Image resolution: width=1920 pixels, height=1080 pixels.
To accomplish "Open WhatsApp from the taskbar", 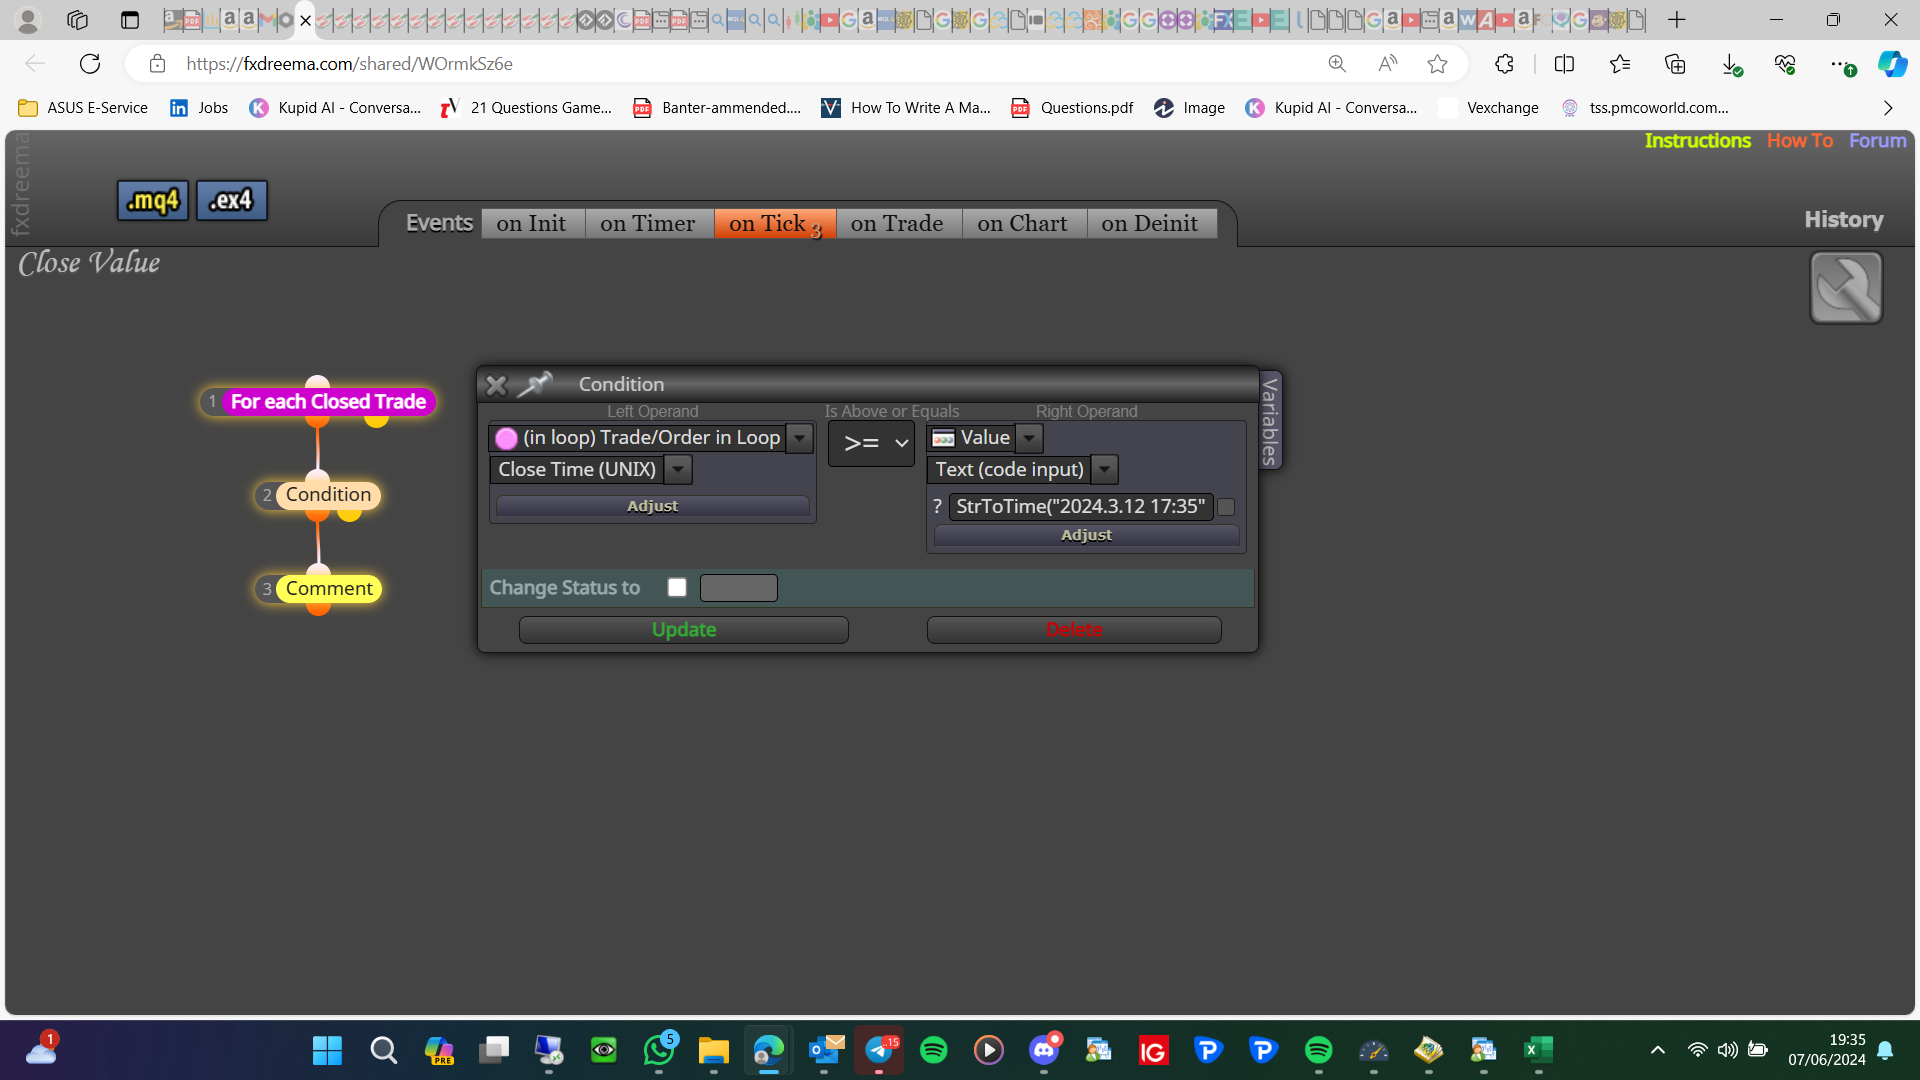I will (659, 1050).
